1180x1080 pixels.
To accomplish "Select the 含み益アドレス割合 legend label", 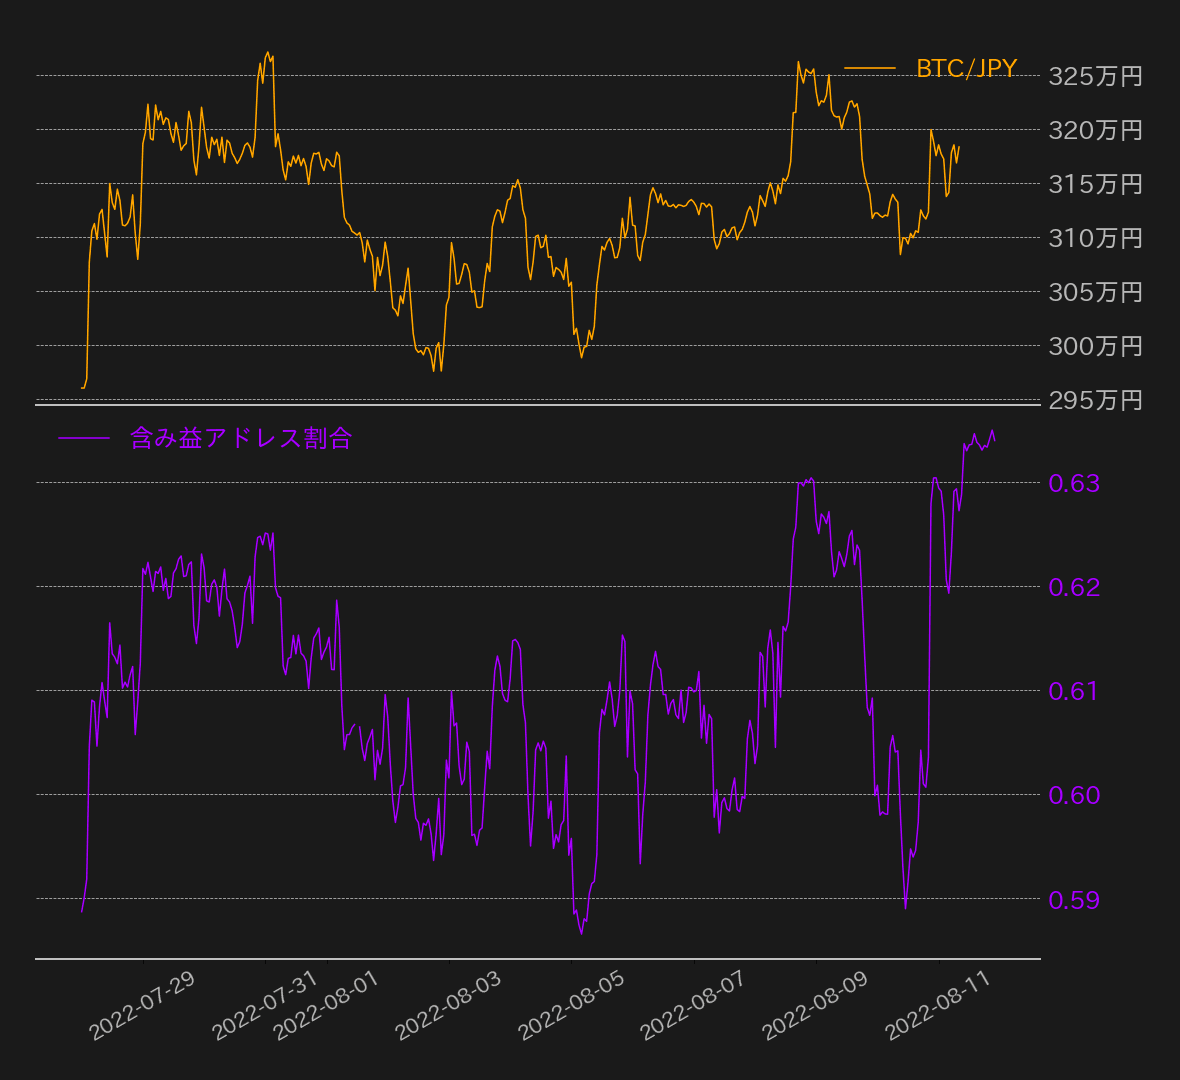I will click(240, 438).
